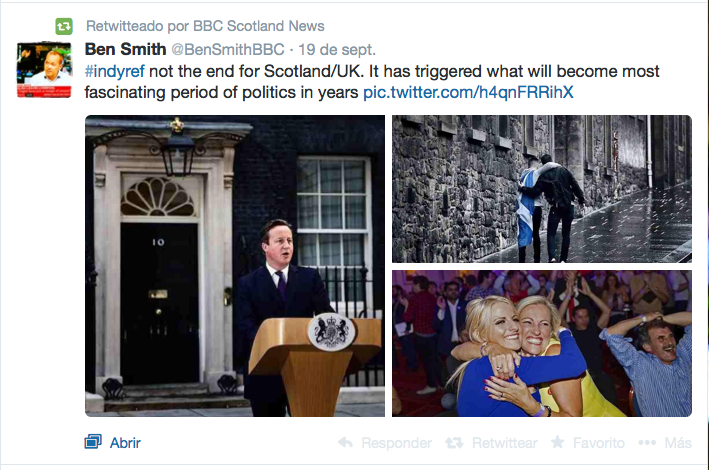Open the 19 de sept. timestamp
Viewport: 709px width, 470px height.
pos(338,48)
